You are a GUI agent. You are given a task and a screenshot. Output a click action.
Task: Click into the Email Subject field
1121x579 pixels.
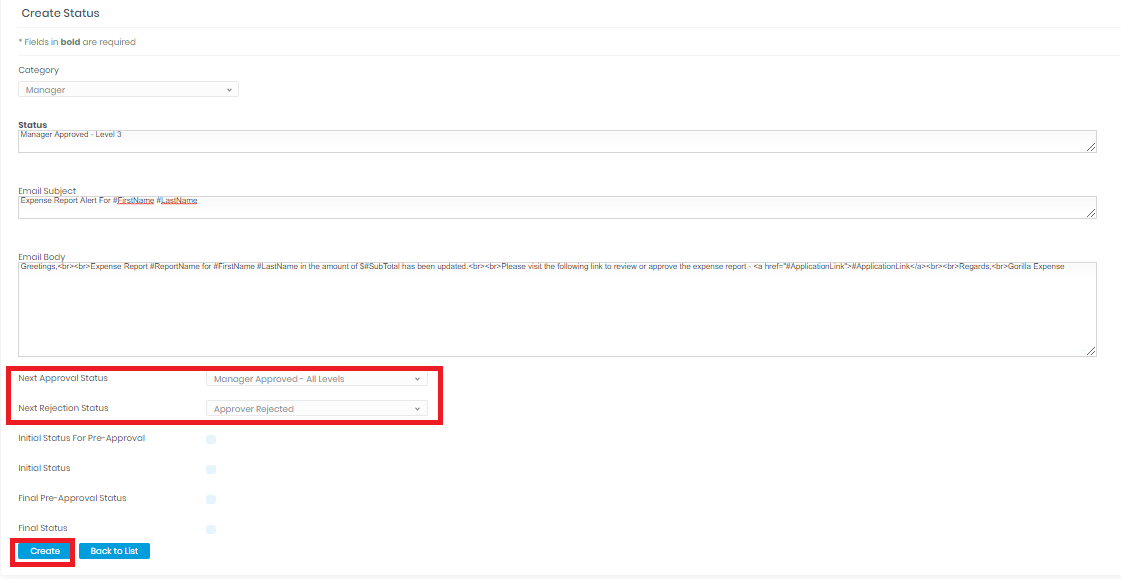(x=557, y=207)
